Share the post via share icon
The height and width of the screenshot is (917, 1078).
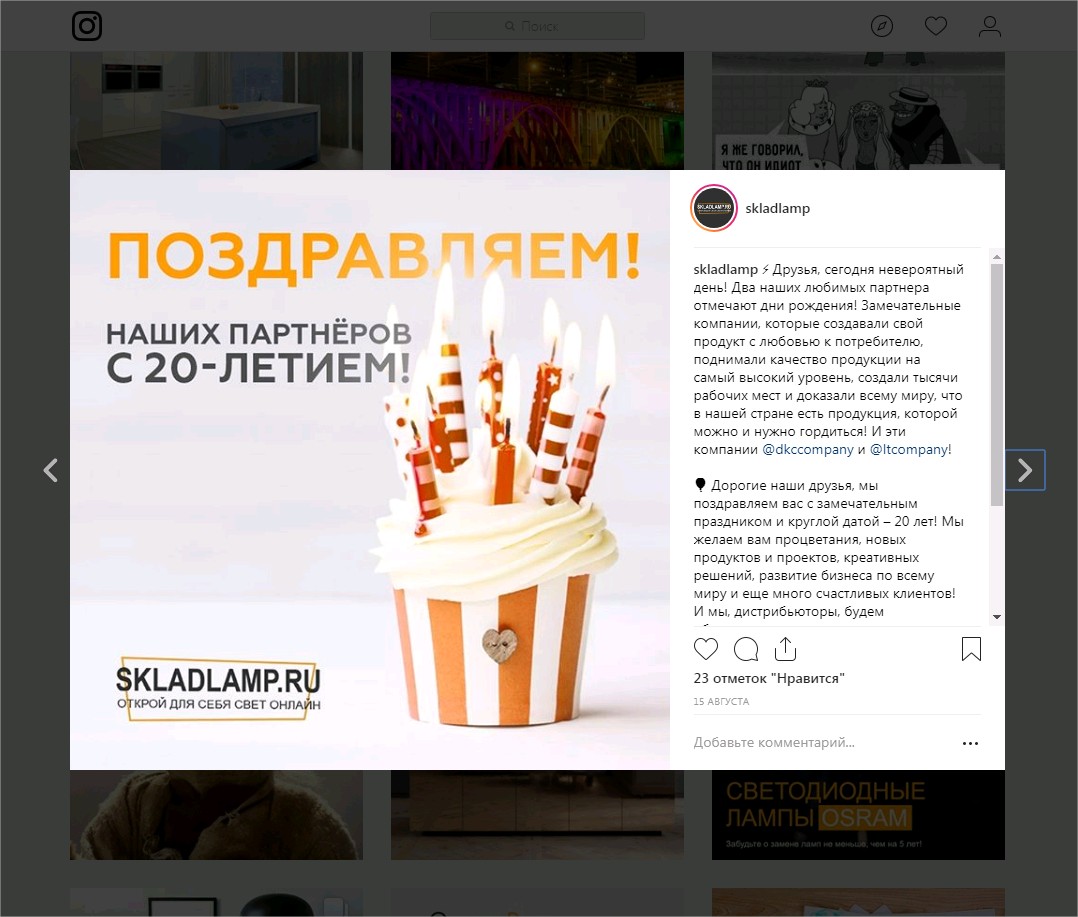(785, 649)
